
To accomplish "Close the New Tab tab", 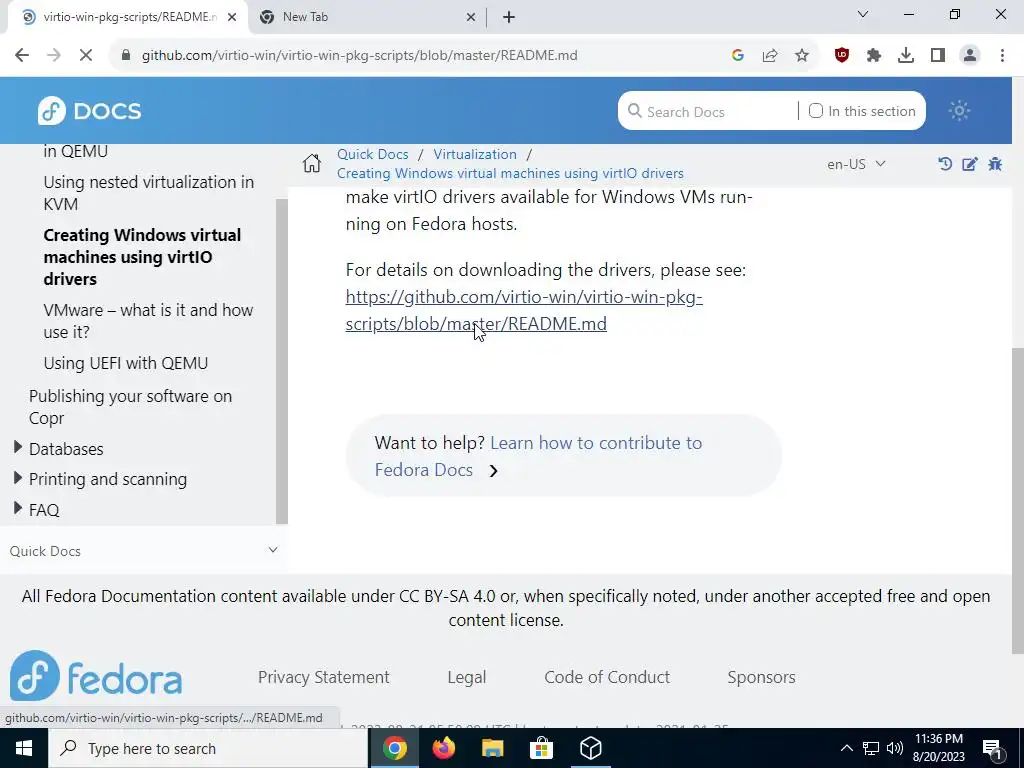I will 471,18.
